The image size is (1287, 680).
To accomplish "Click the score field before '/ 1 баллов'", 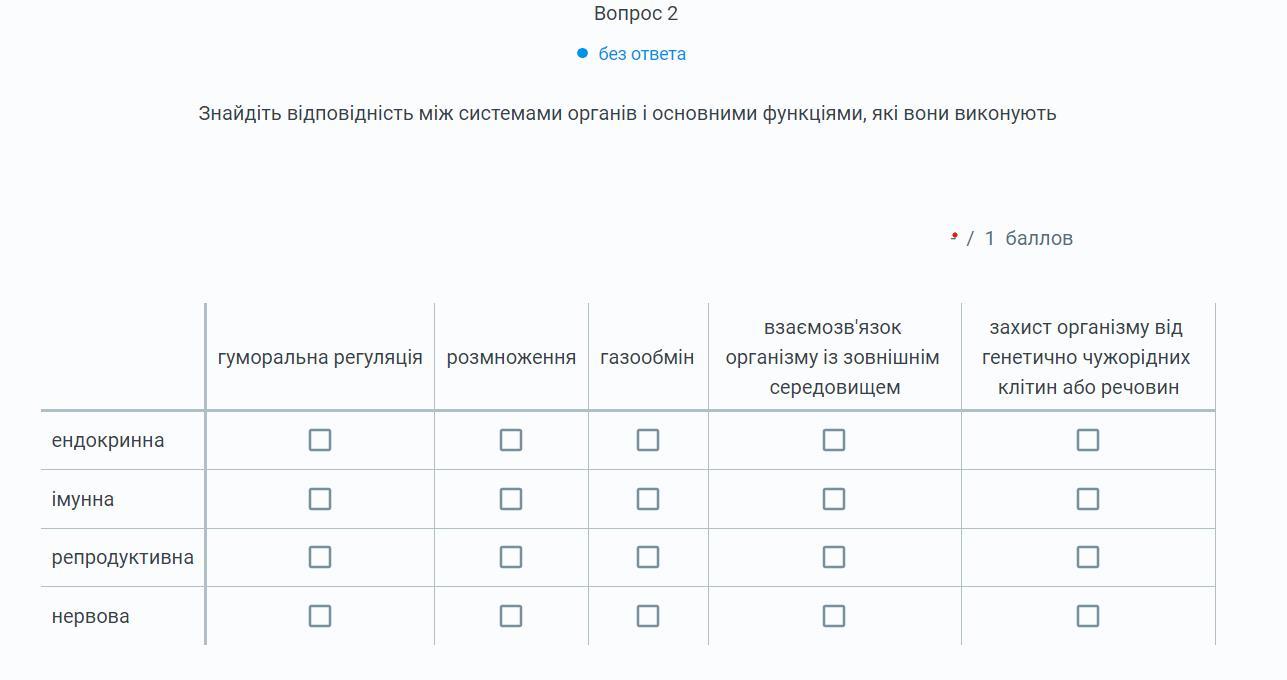I will pyautogui.click(x=954, y=237).
